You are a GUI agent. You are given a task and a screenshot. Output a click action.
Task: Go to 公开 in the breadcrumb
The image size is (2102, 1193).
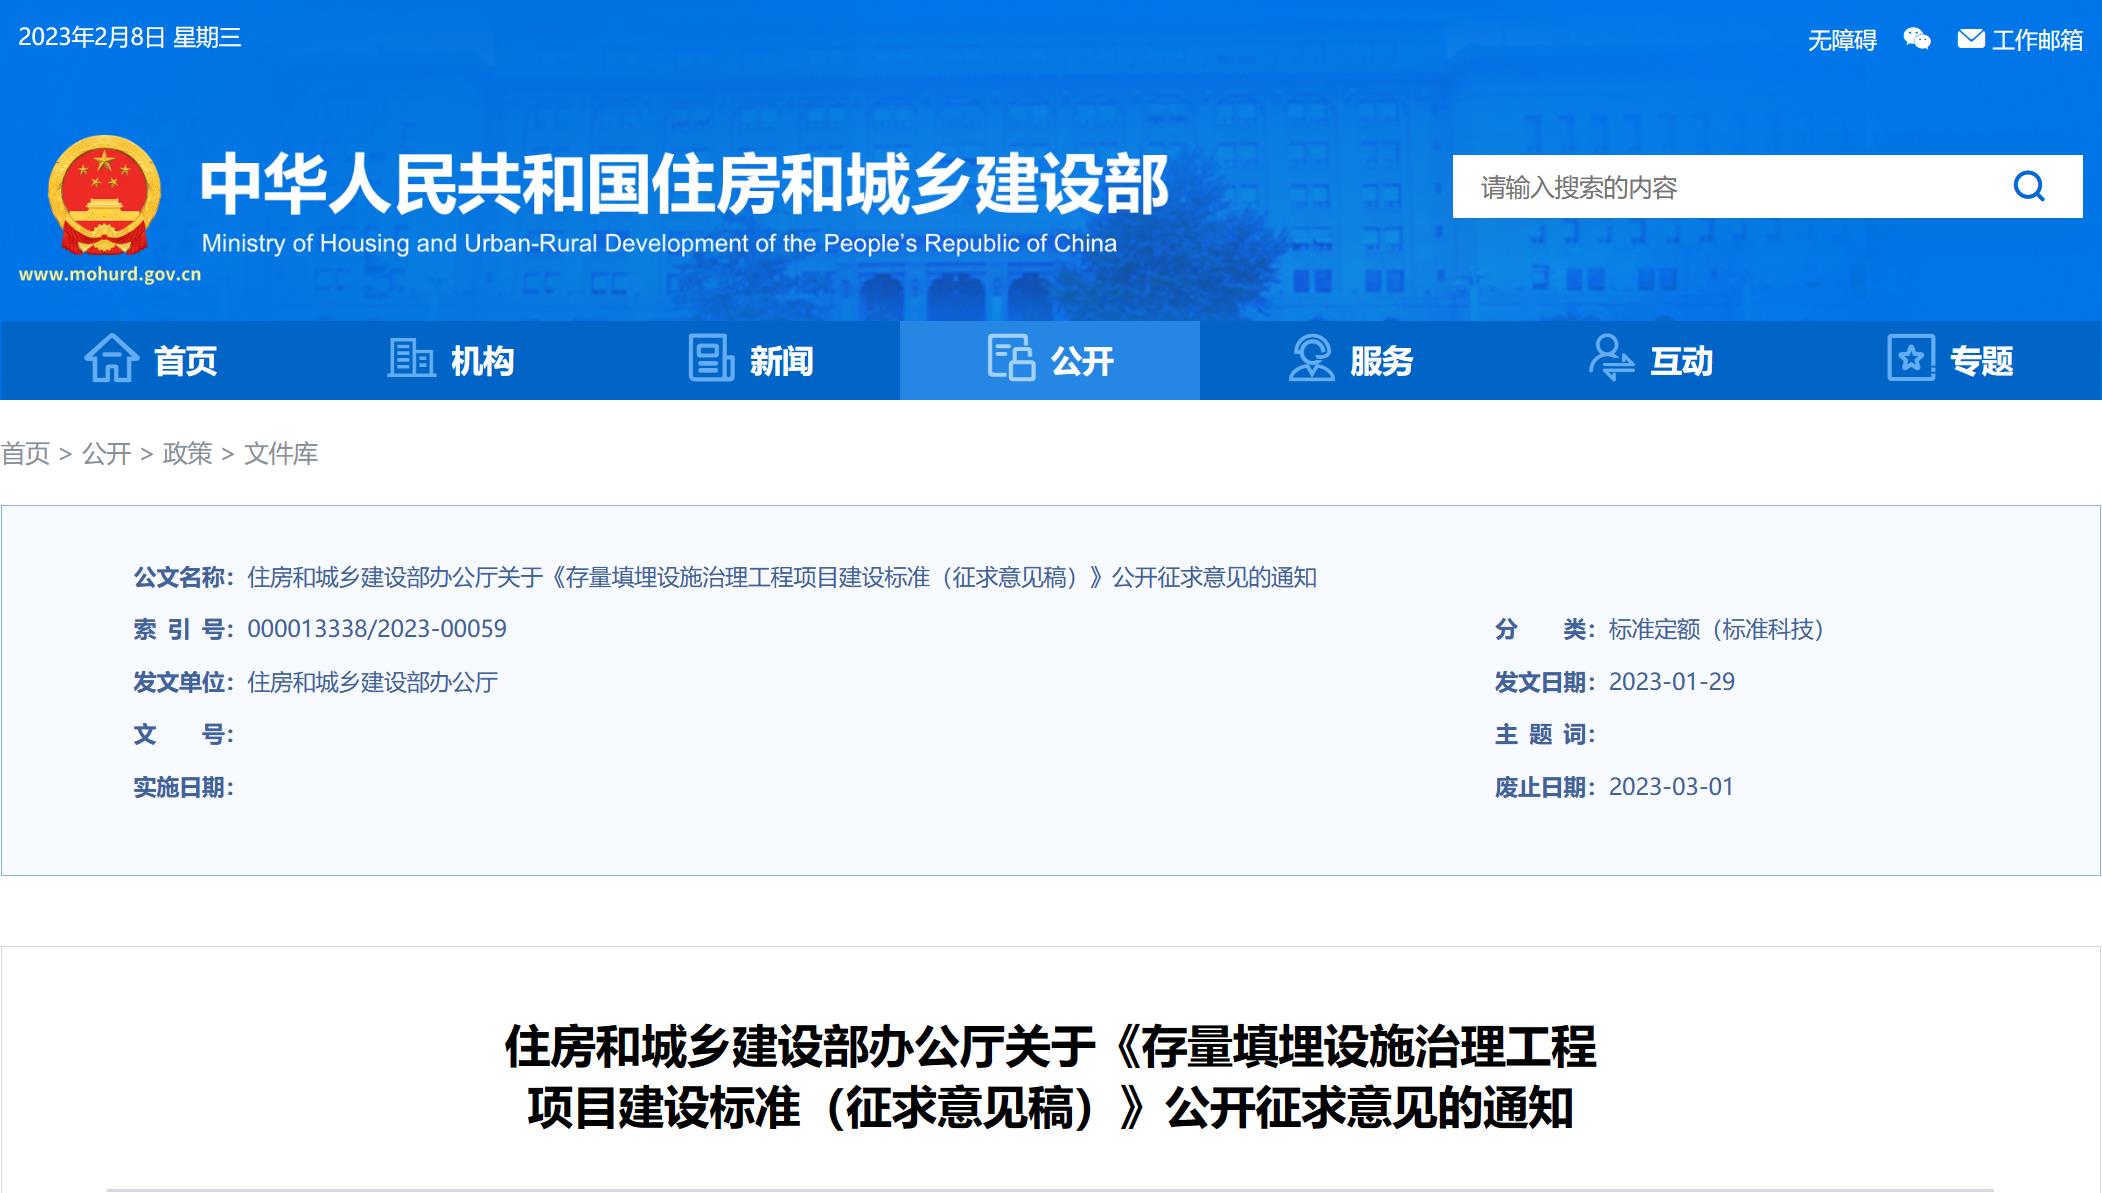[x=107, y=454]
